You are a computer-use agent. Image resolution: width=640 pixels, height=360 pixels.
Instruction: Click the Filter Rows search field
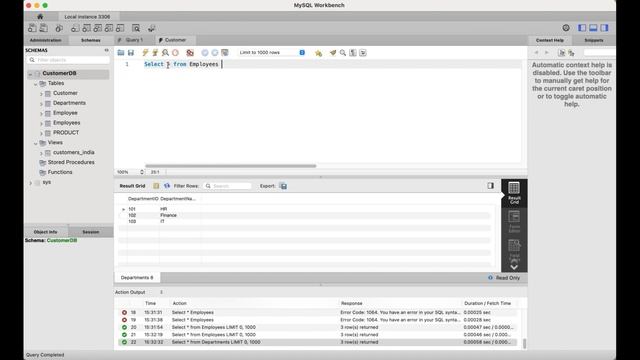point(228,186)
